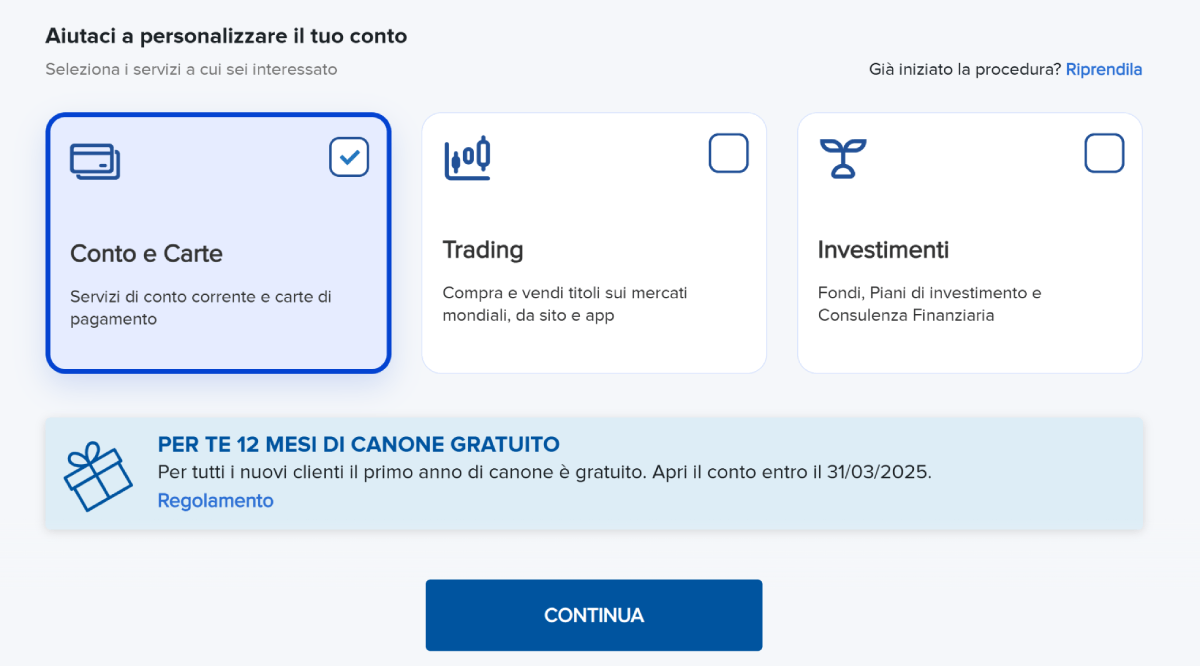Uncheck the Conto e Carte checkbox
Screen dimensions: 1200x666
(x=348, y=157)
